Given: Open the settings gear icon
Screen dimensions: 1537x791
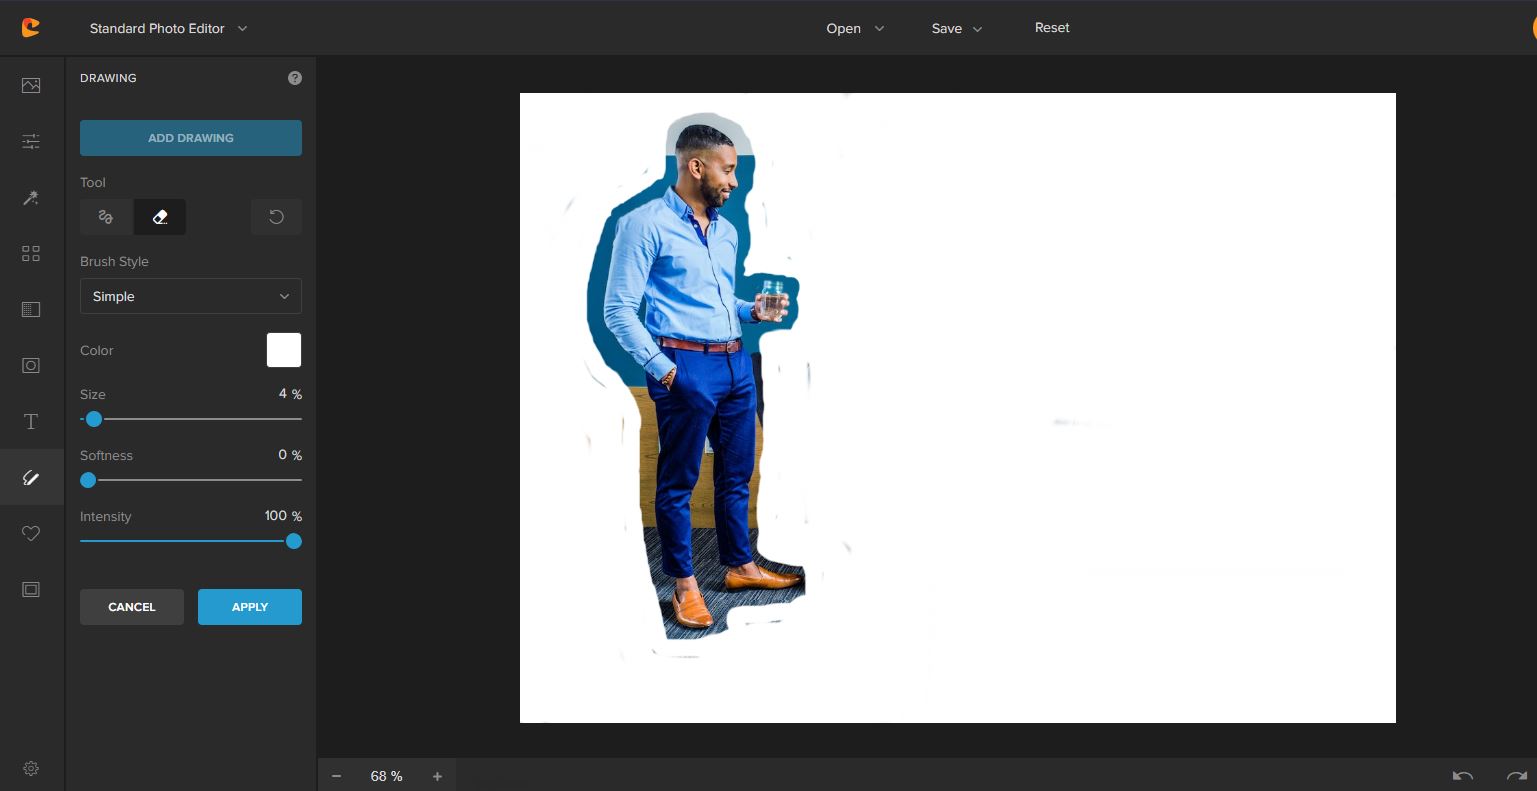Looking at the screenshot, I should (x=31, y=768).
